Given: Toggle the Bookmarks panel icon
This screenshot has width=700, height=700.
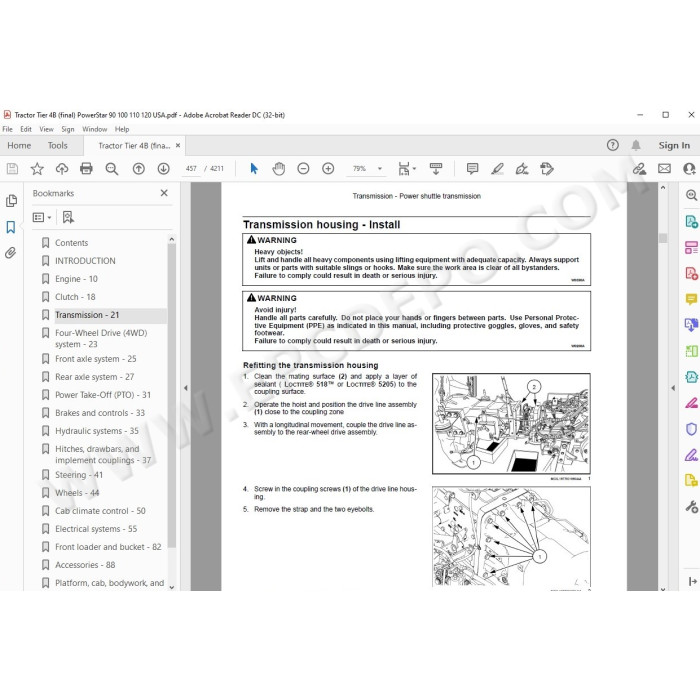Looking at the screenshot, I should [11, 227].
